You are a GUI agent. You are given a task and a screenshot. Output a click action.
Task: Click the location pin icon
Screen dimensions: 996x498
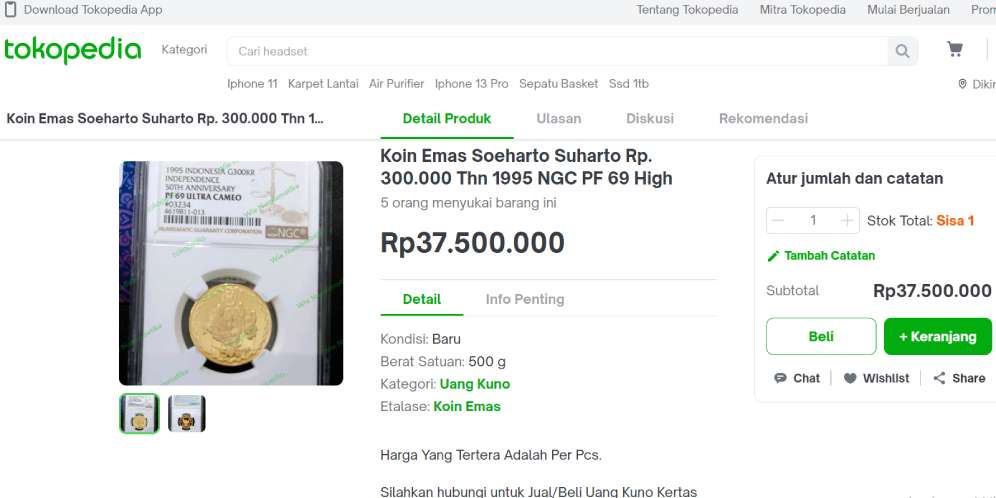[962, 84]
